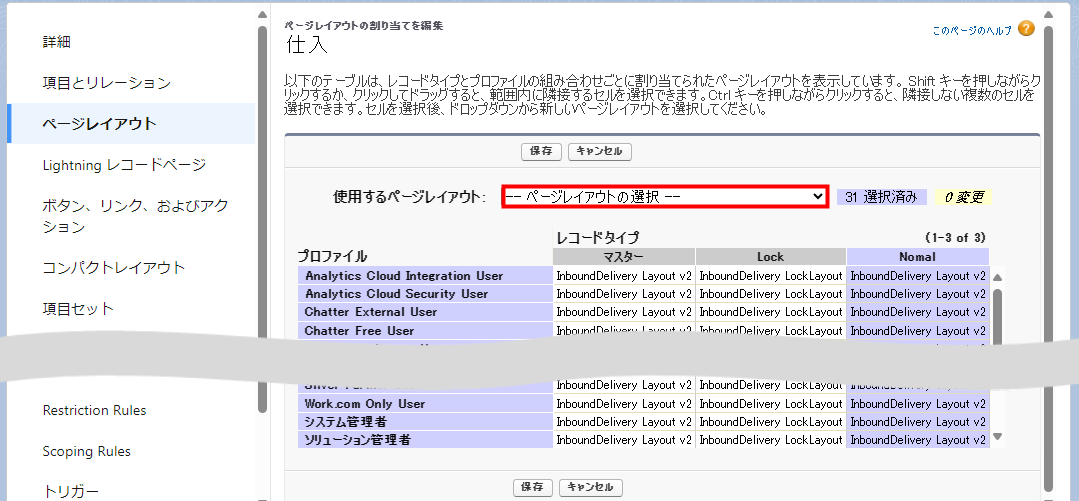This screenshot has height=501, width=1079.
Task: Select マスター cell for Analytics Cloud Integration User
Action: click(624, 276)
